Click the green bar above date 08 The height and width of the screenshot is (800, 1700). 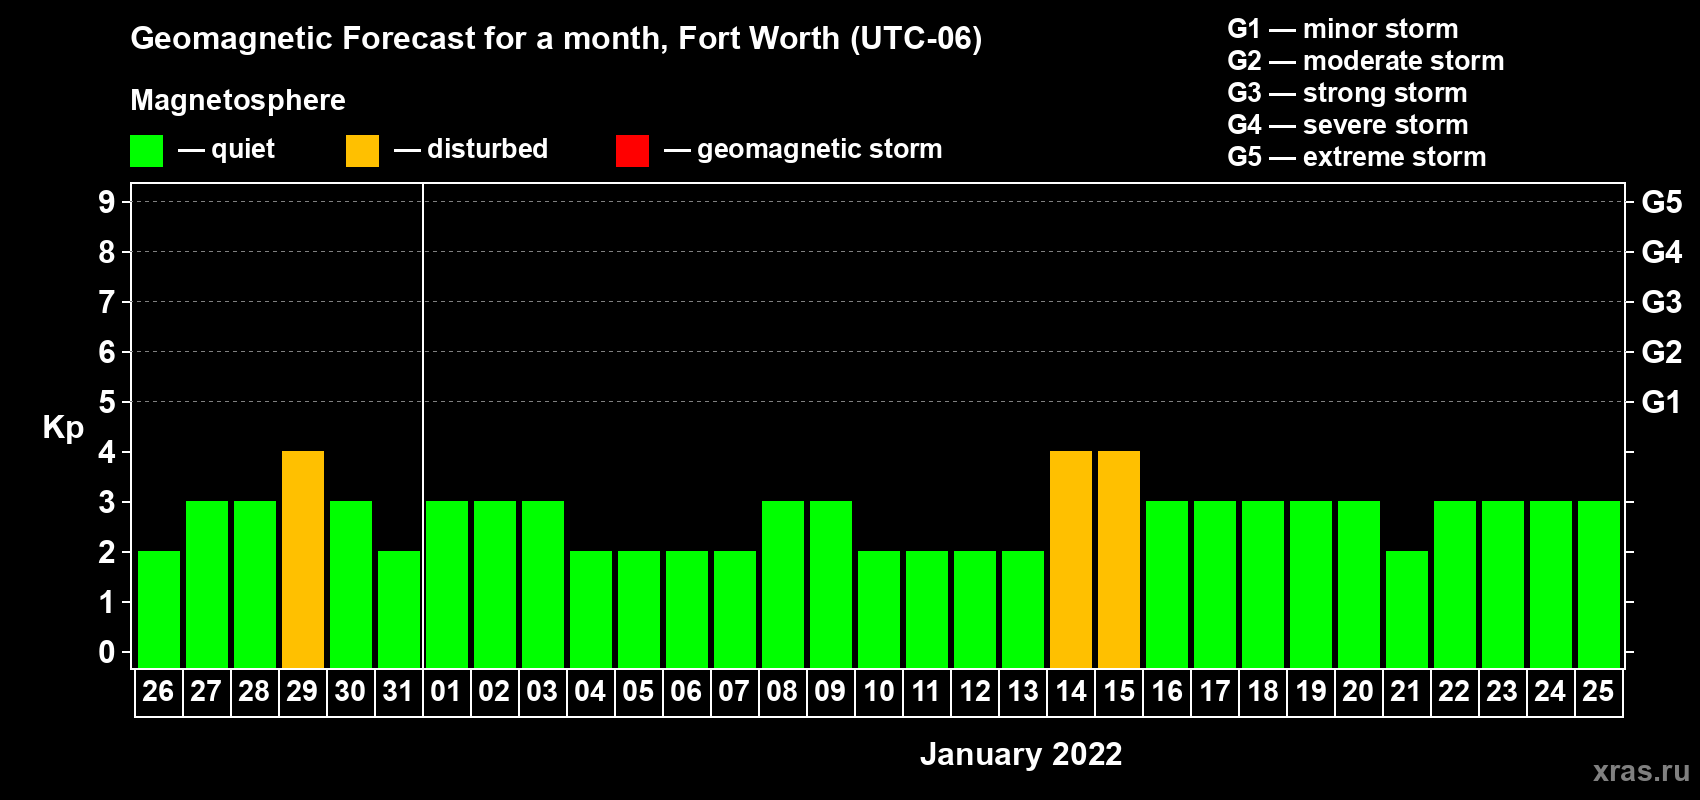pyautogui.click(x=783, y=584)
